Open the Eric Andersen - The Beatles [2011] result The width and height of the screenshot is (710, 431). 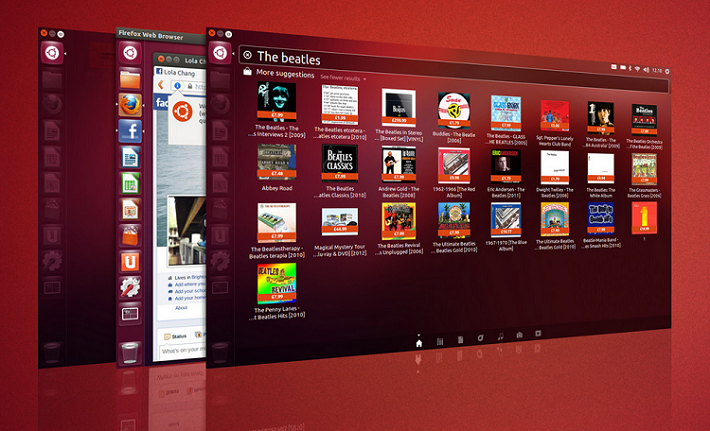click(506, 174)
